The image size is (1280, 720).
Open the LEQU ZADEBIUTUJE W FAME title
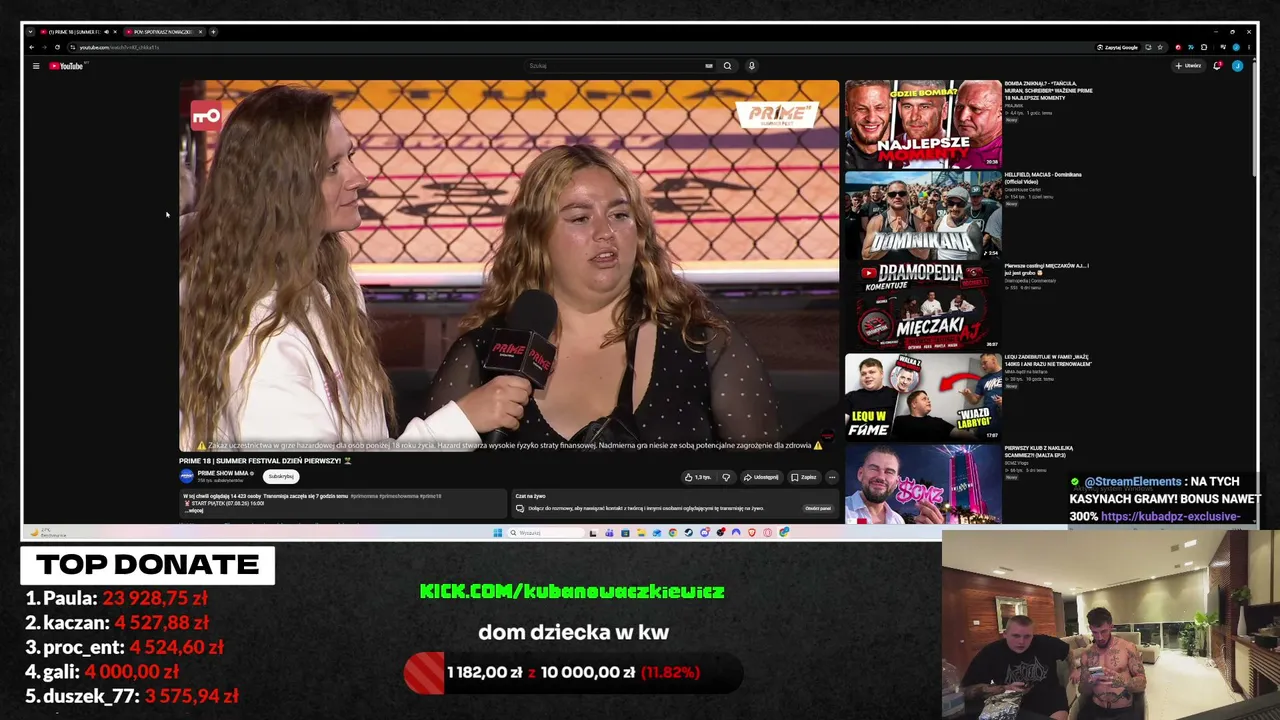1047,360
